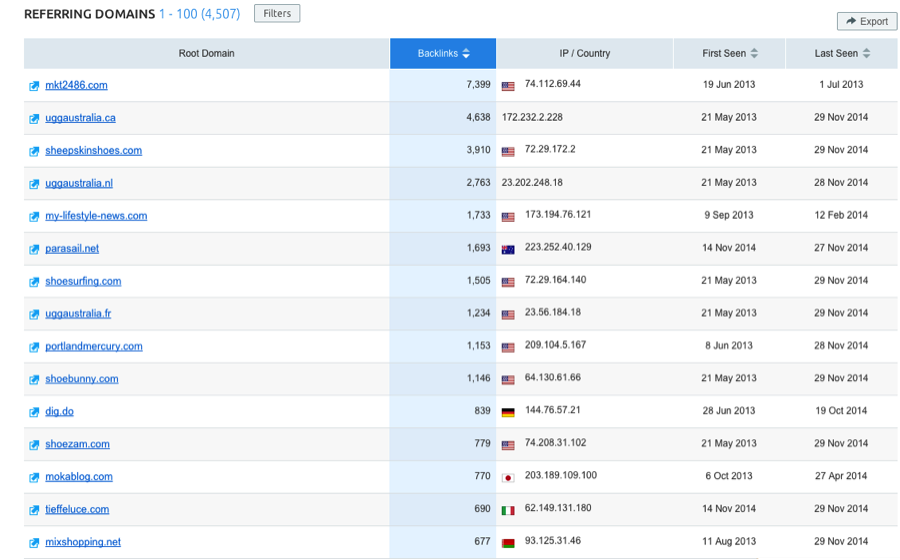
Task: Open external link icon for shoebunny.com
Action: (34, 380)
